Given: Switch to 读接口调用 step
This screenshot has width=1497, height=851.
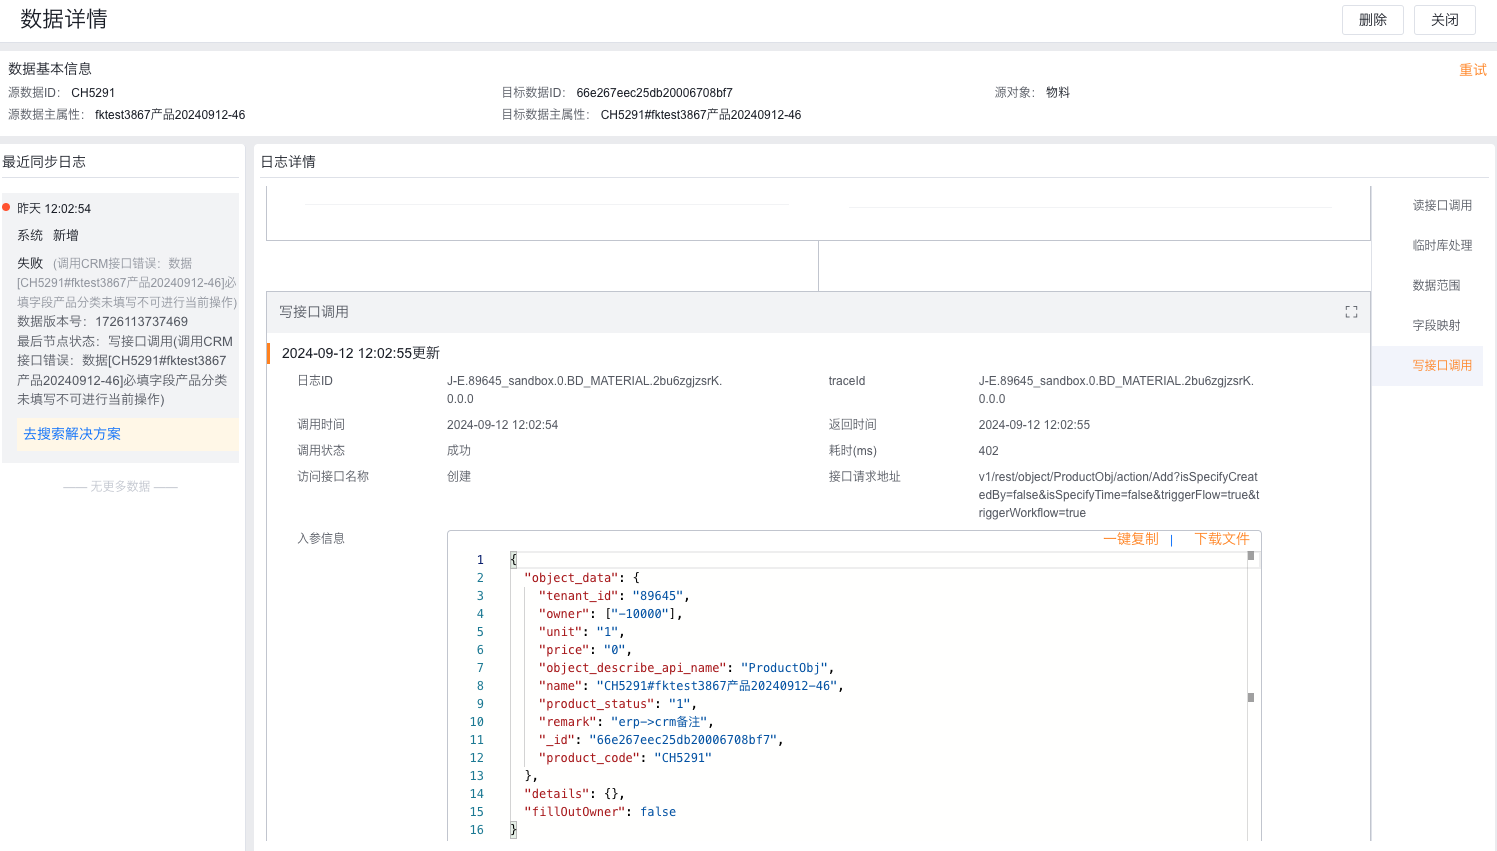Looking at the screenshot, I should pos(1441,205).
